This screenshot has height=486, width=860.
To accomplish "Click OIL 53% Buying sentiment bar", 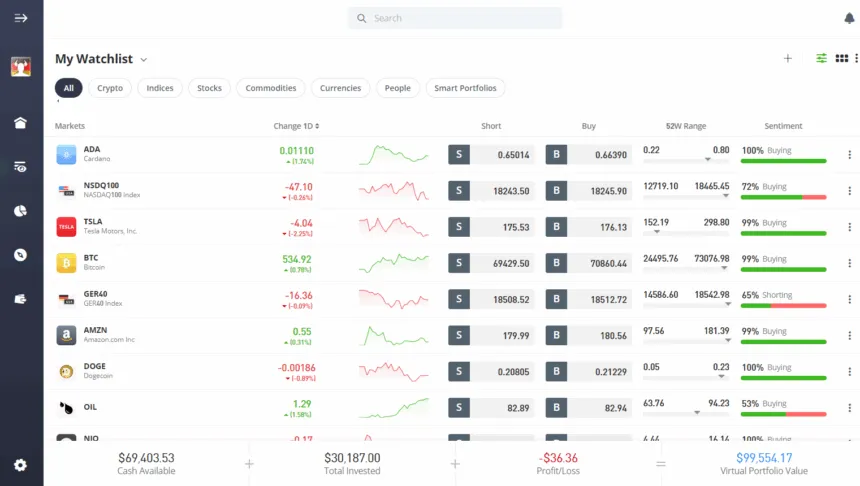I will click(783, 414).
